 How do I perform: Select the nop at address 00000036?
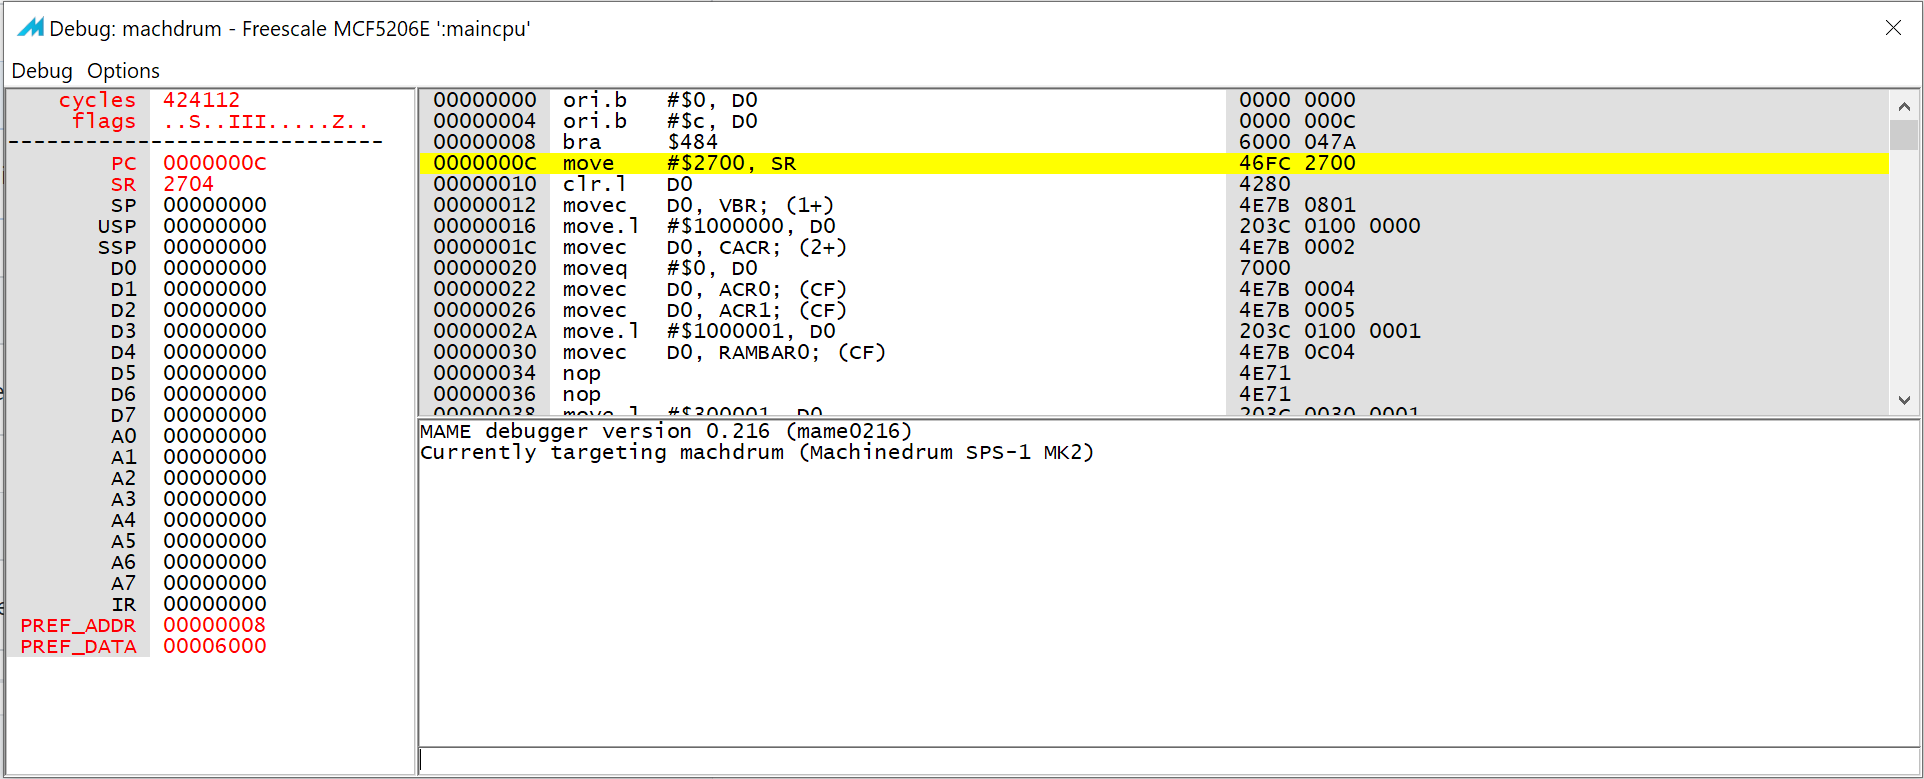coord(1154,394)
